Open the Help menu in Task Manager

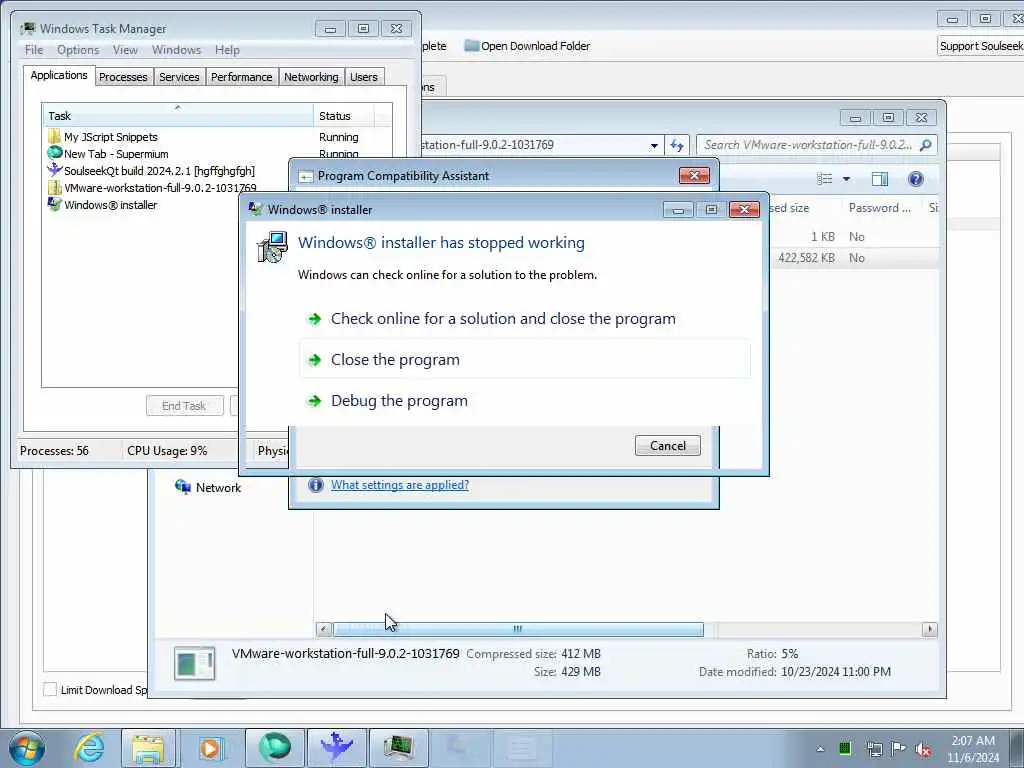point(227,50)
